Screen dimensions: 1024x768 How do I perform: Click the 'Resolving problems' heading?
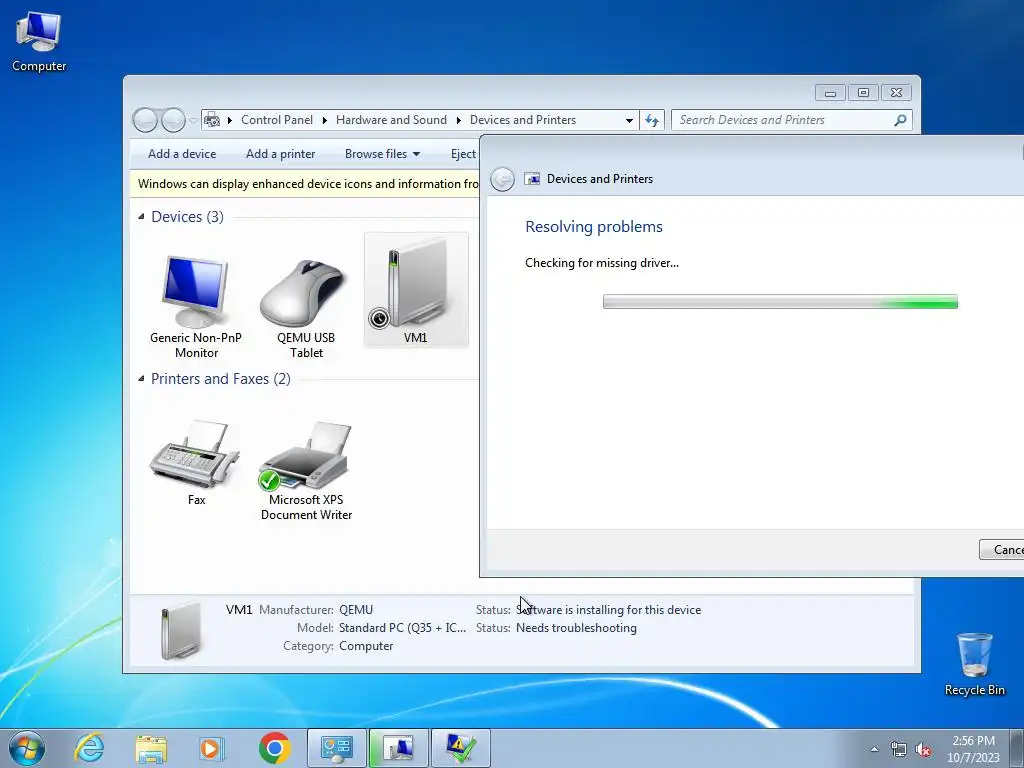click(594, 227)
